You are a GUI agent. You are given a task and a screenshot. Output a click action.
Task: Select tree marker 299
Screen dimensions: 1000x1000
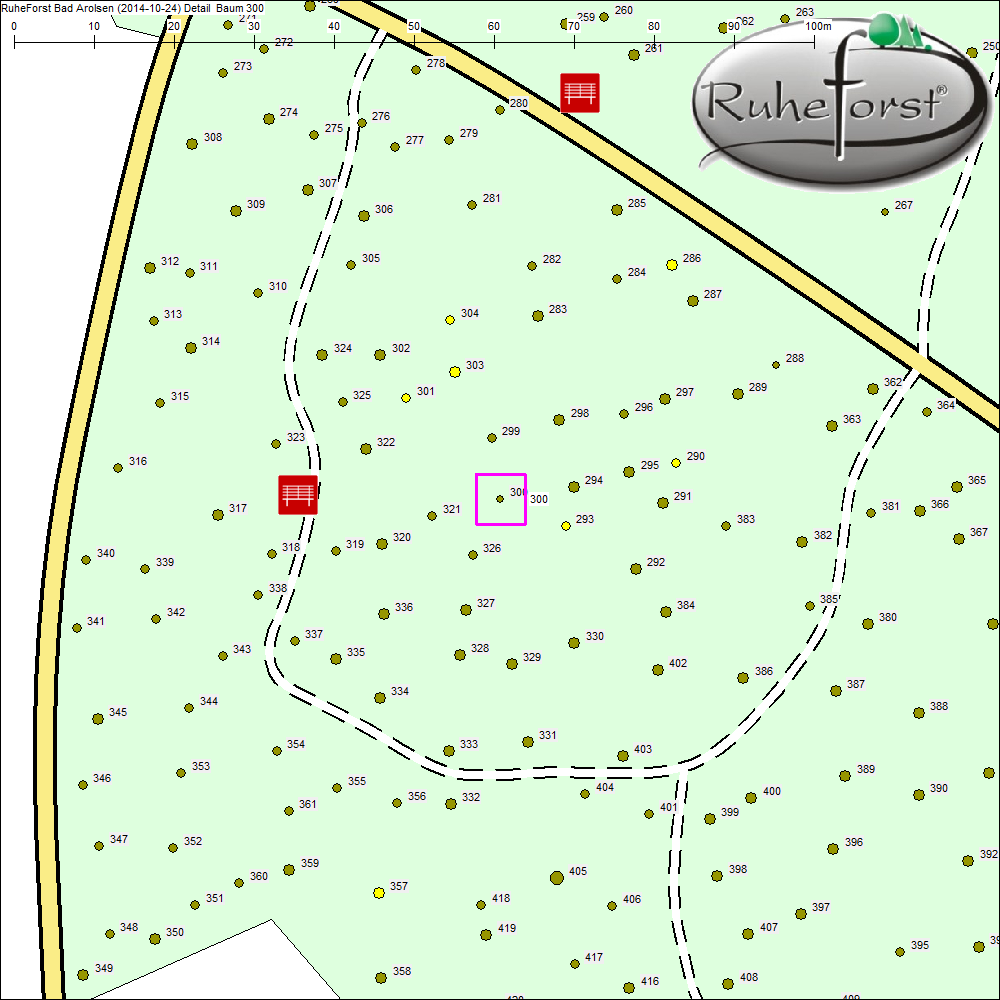(492, 438)
